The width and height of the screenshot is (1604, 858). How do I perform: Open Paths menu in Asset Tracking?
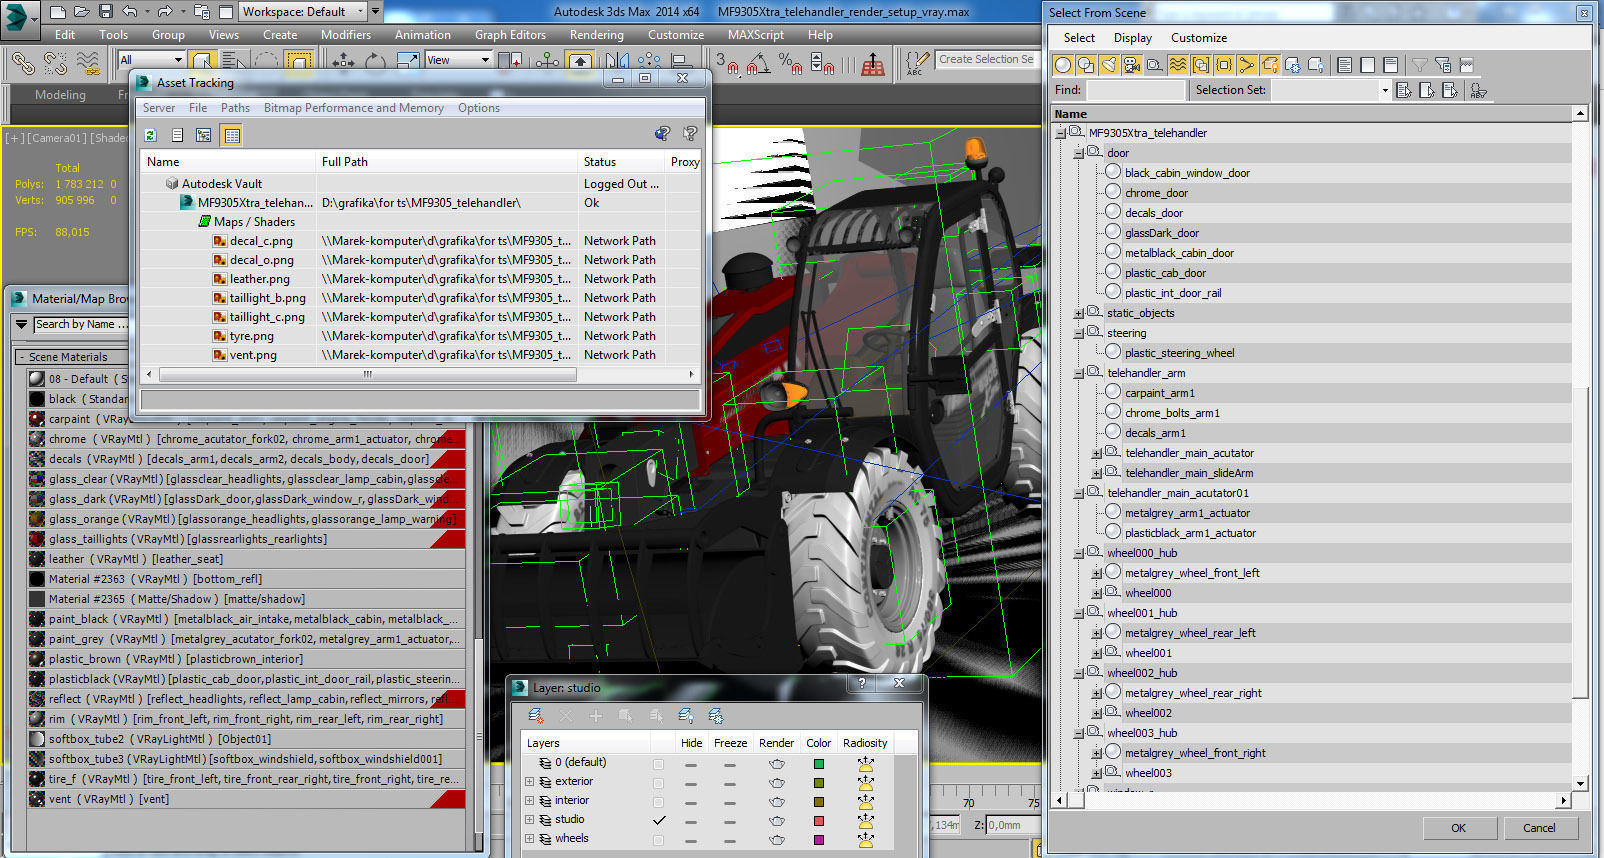pyautogui.click(x=235, y=108)
